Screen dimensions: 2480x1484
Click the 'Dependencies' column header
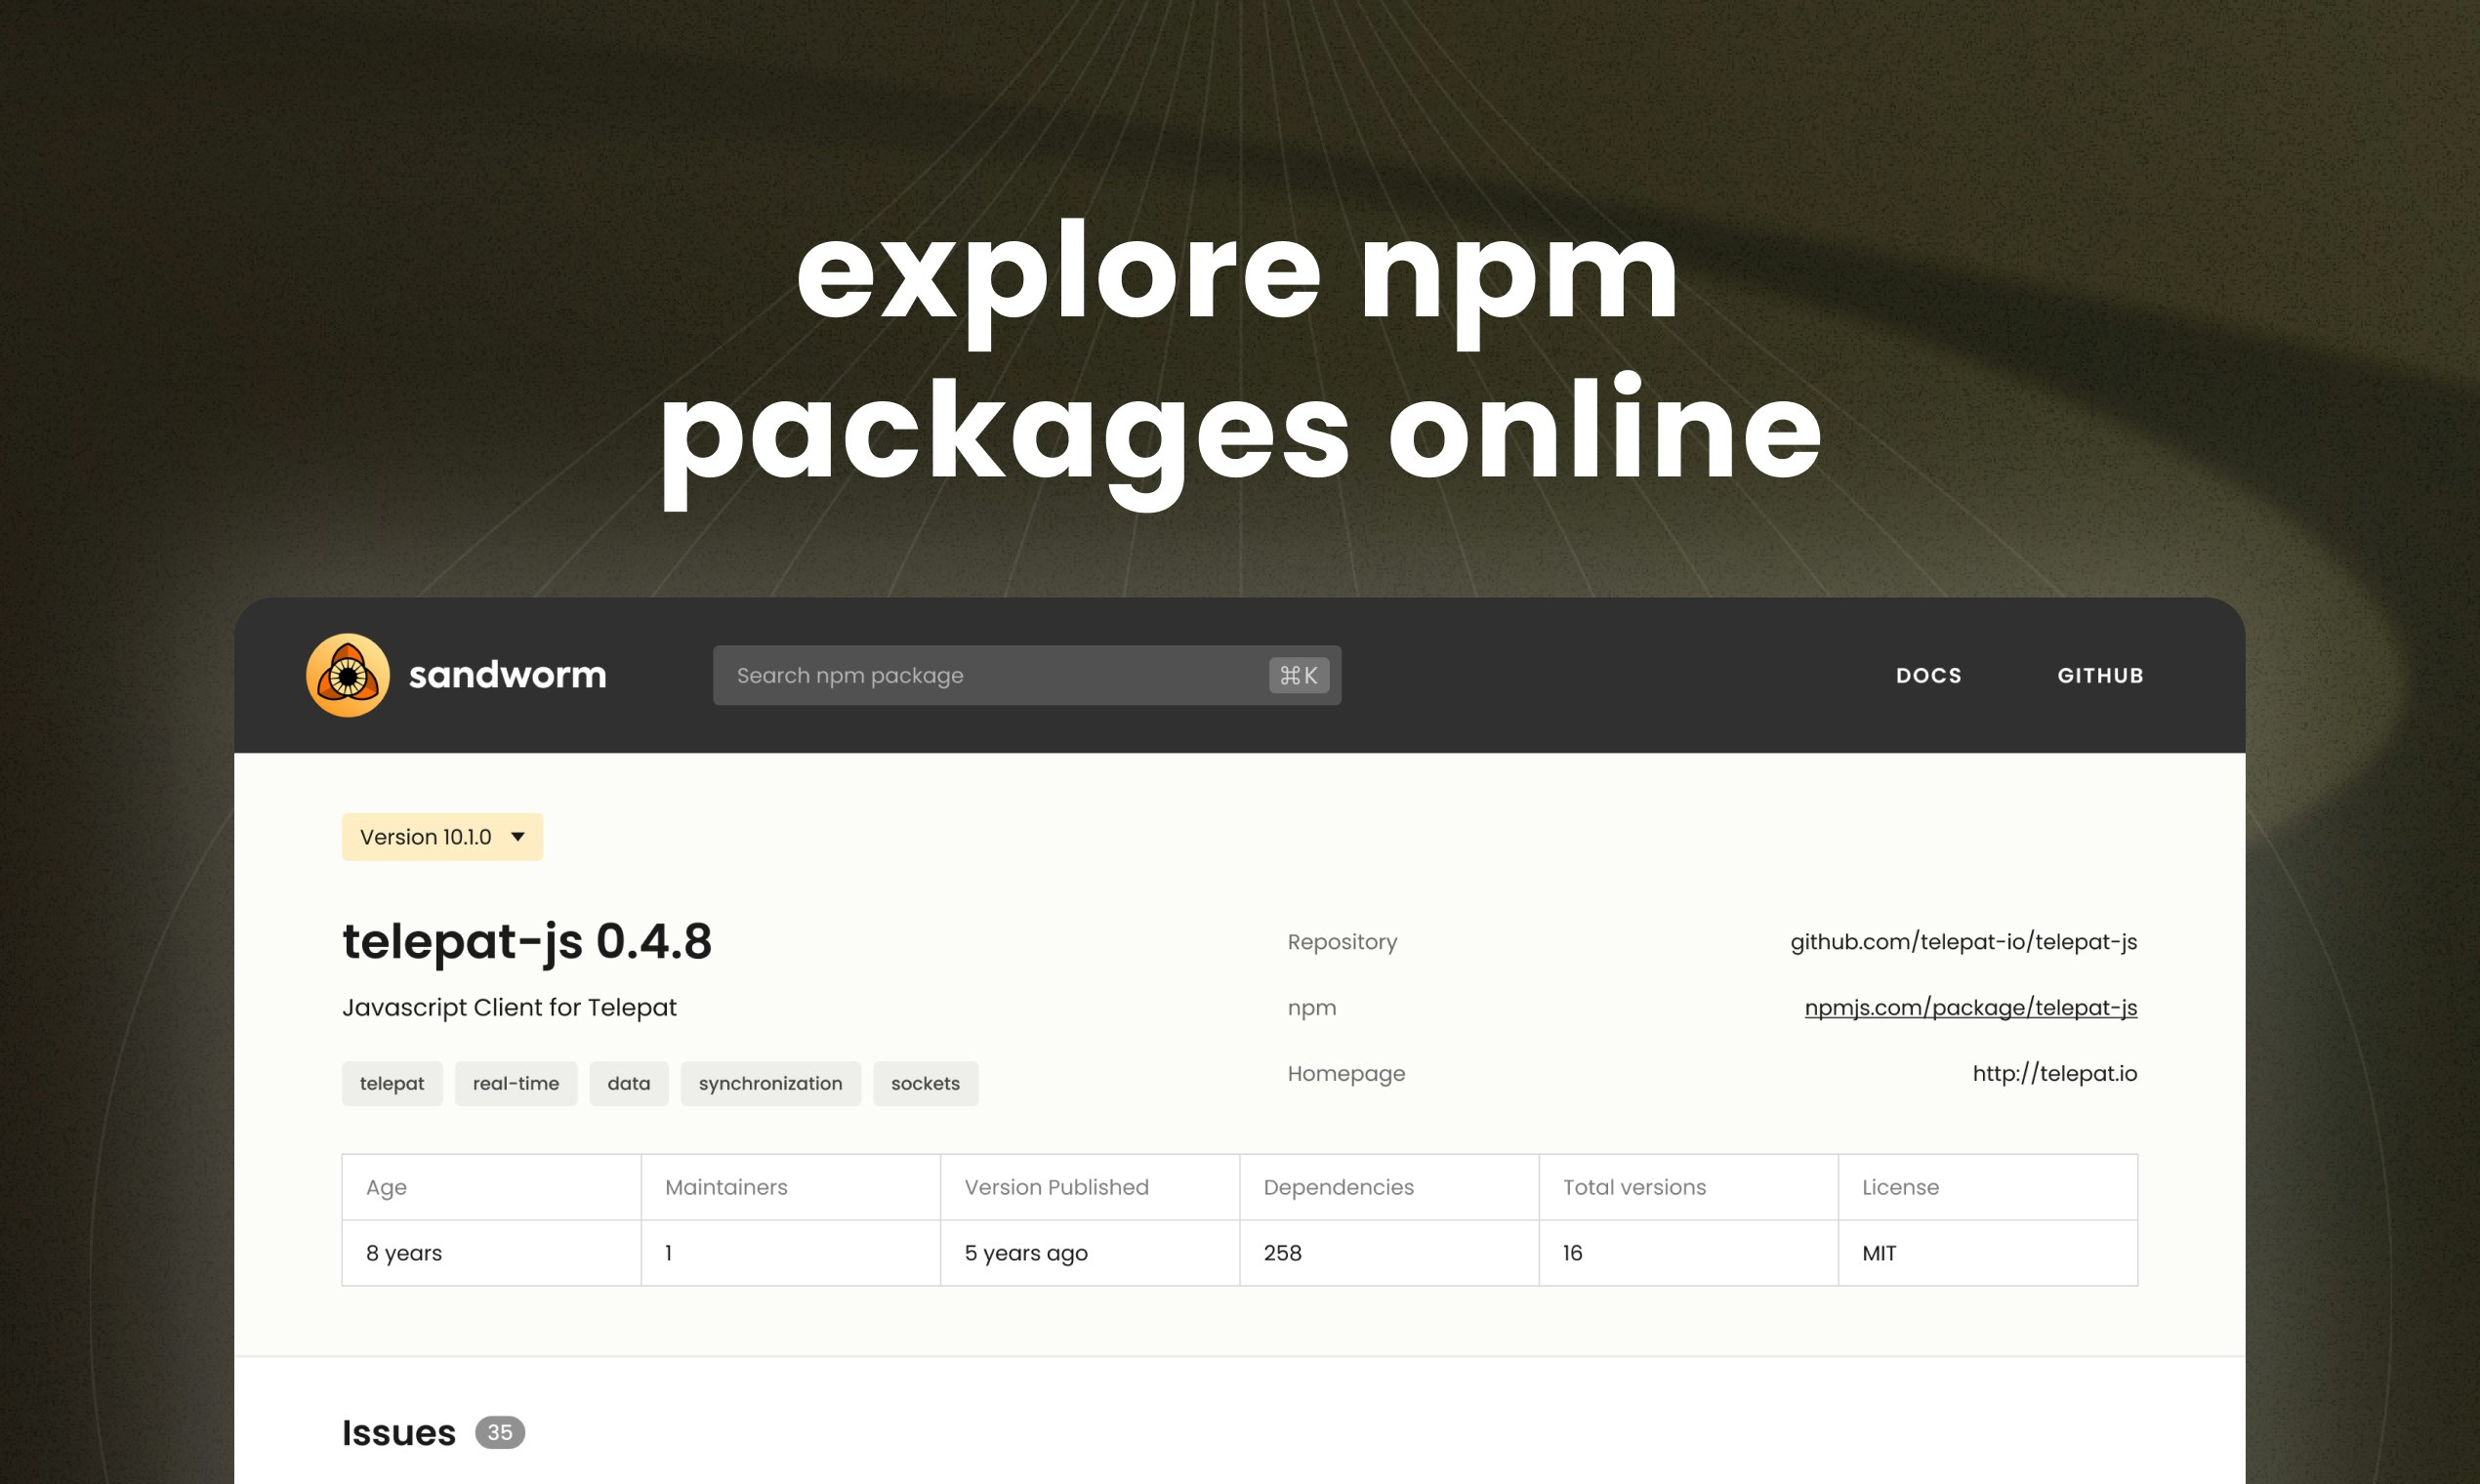pos(1339,1187)
